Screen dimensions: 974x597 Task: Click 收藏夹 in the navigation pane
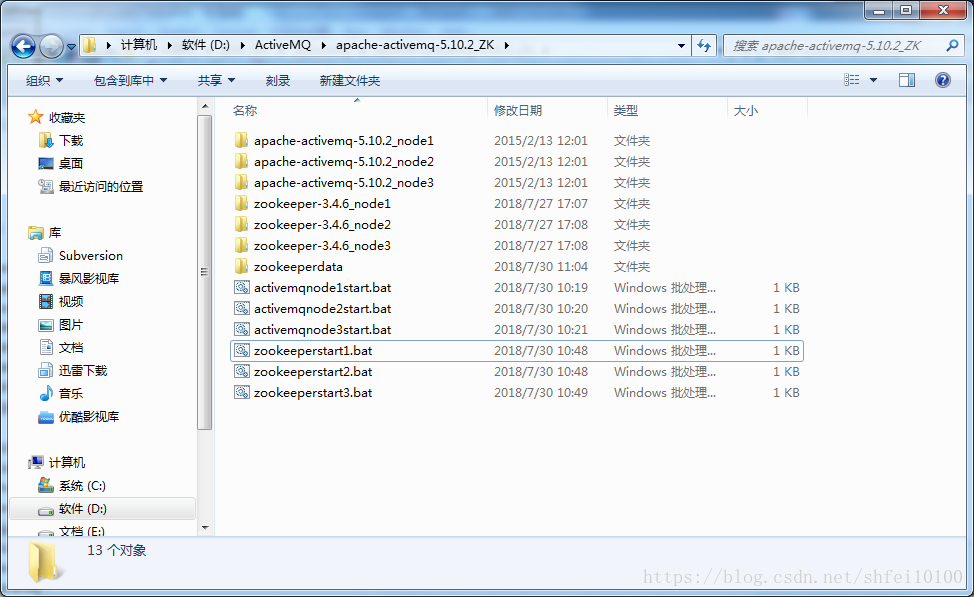66,117
